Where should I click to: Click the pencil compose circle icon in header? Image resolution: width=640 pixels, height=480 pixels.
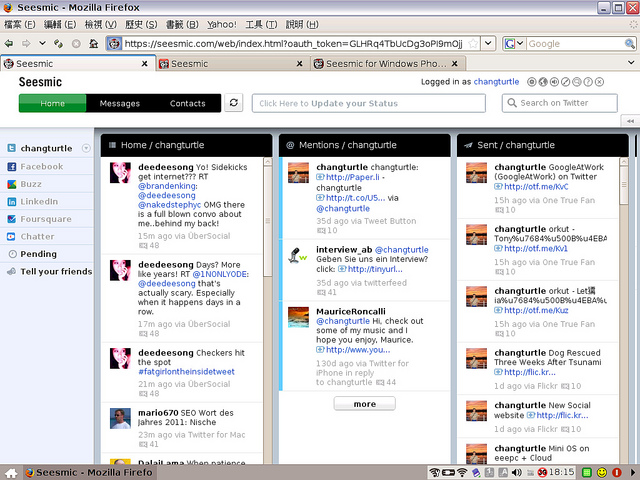565,82
